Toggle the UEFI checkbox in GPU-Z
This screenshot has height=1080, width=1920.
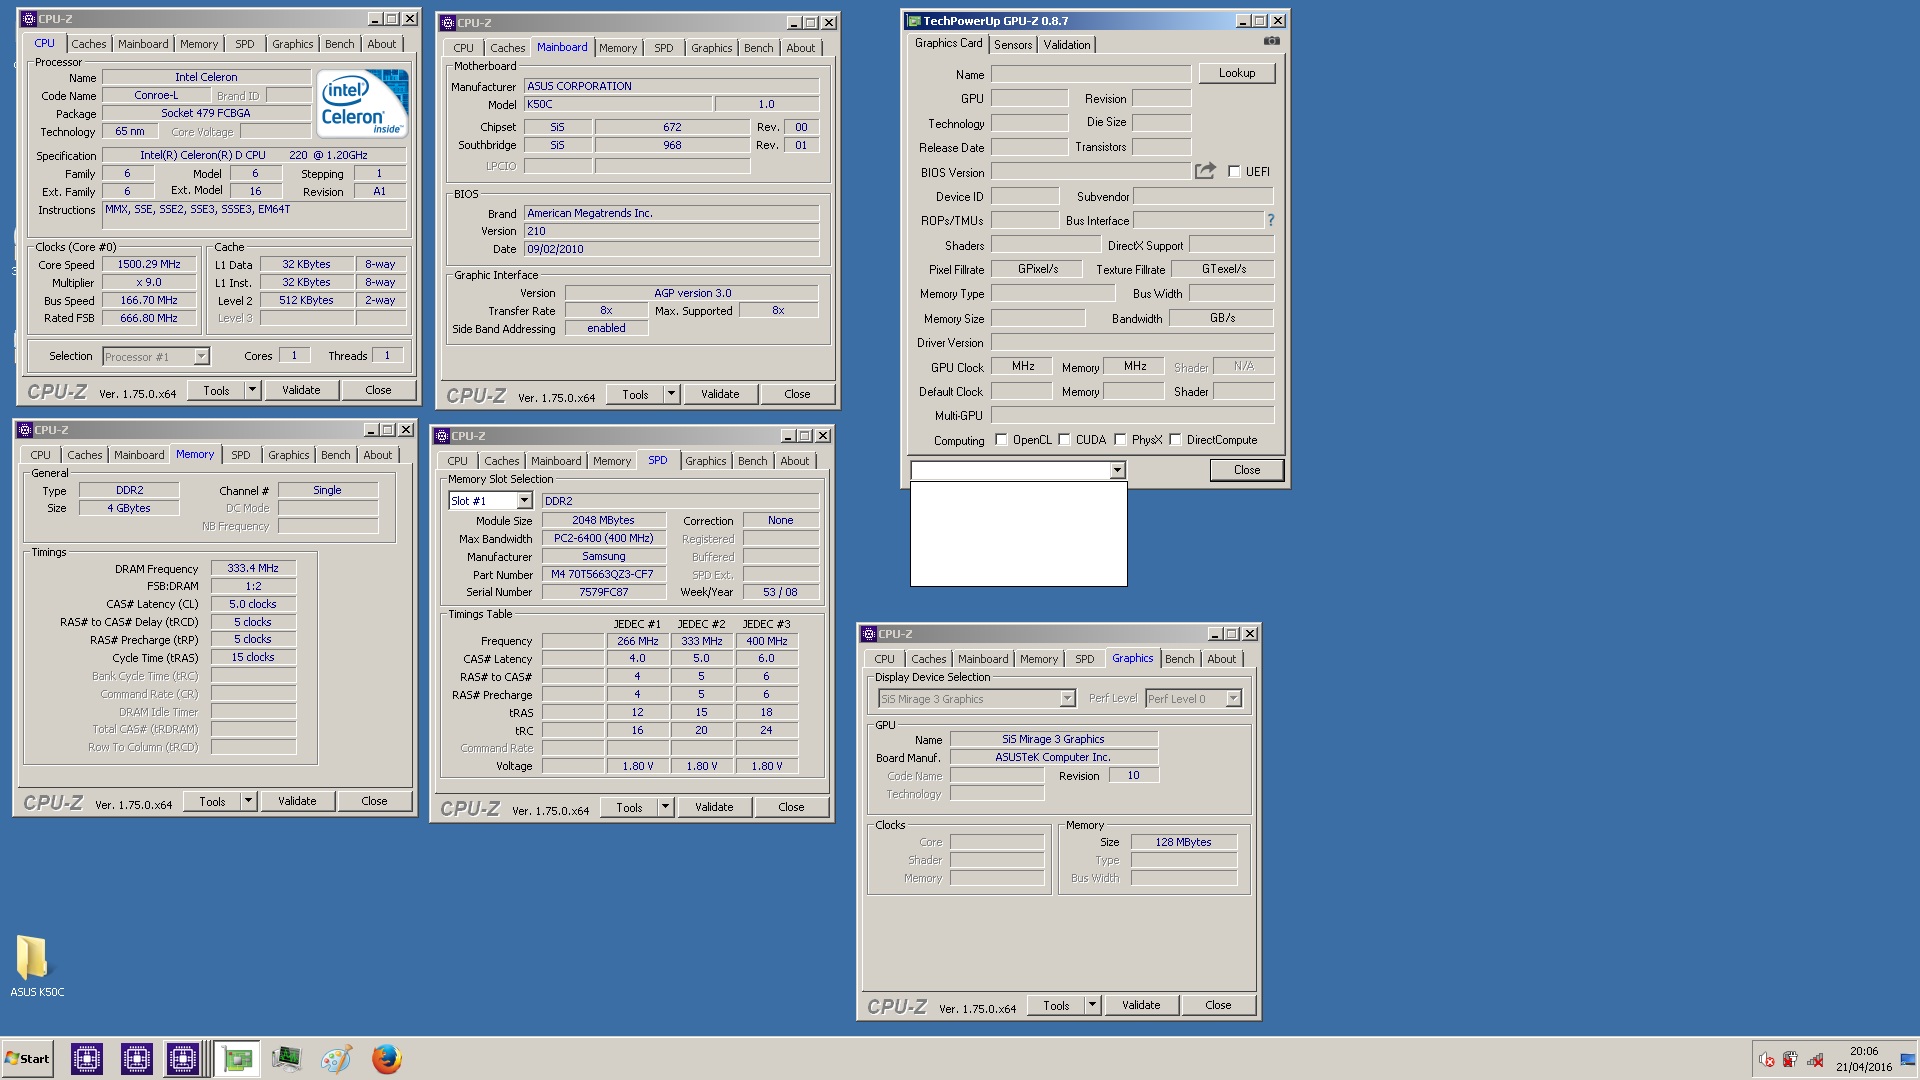pyautogui.click(x=1234, y=172)
